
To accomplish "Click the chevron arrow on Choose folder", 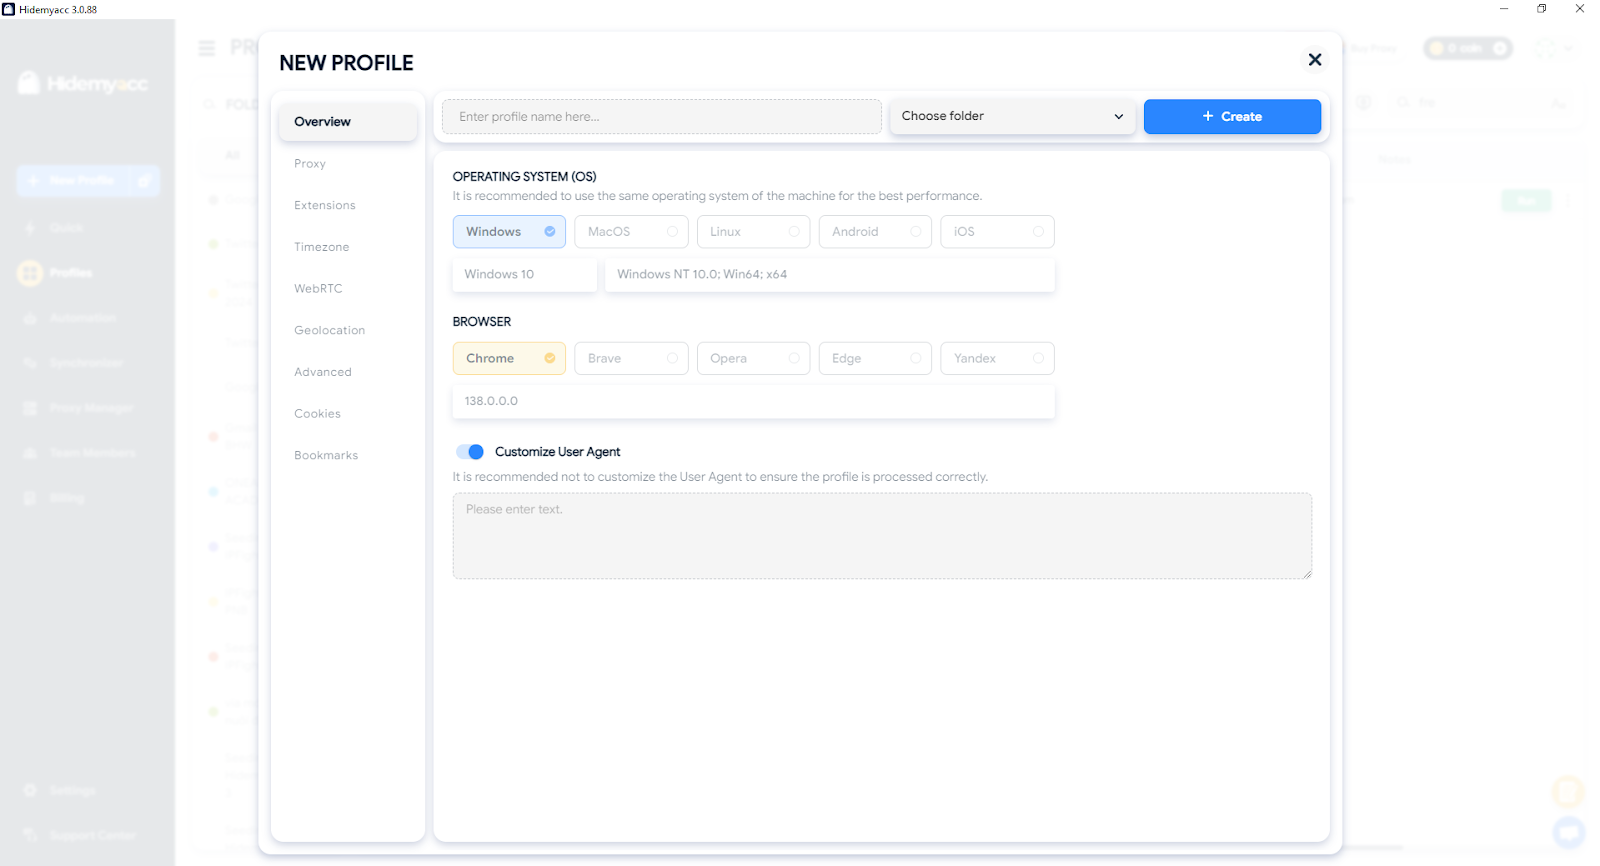I will 1119,117.
